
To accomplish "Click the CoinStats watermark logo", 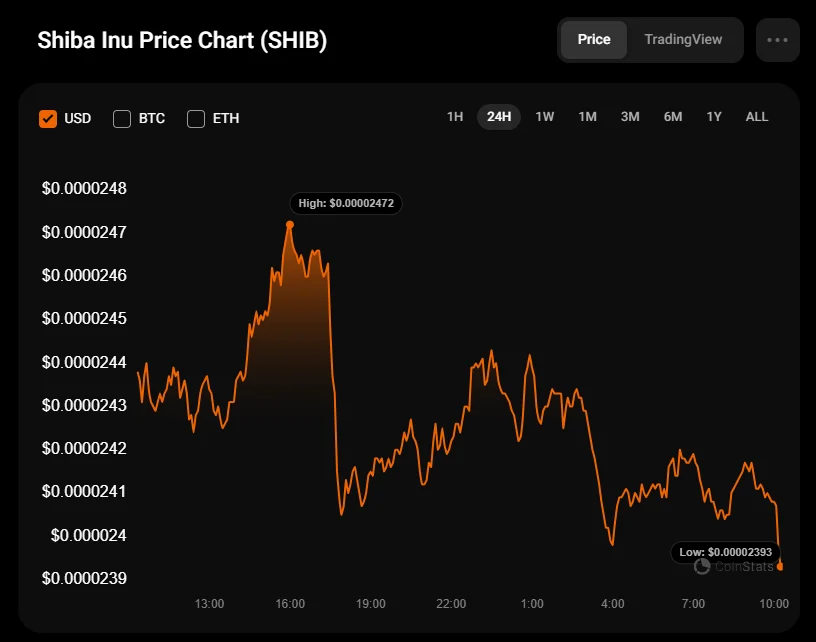I will [x=735, y=567].
